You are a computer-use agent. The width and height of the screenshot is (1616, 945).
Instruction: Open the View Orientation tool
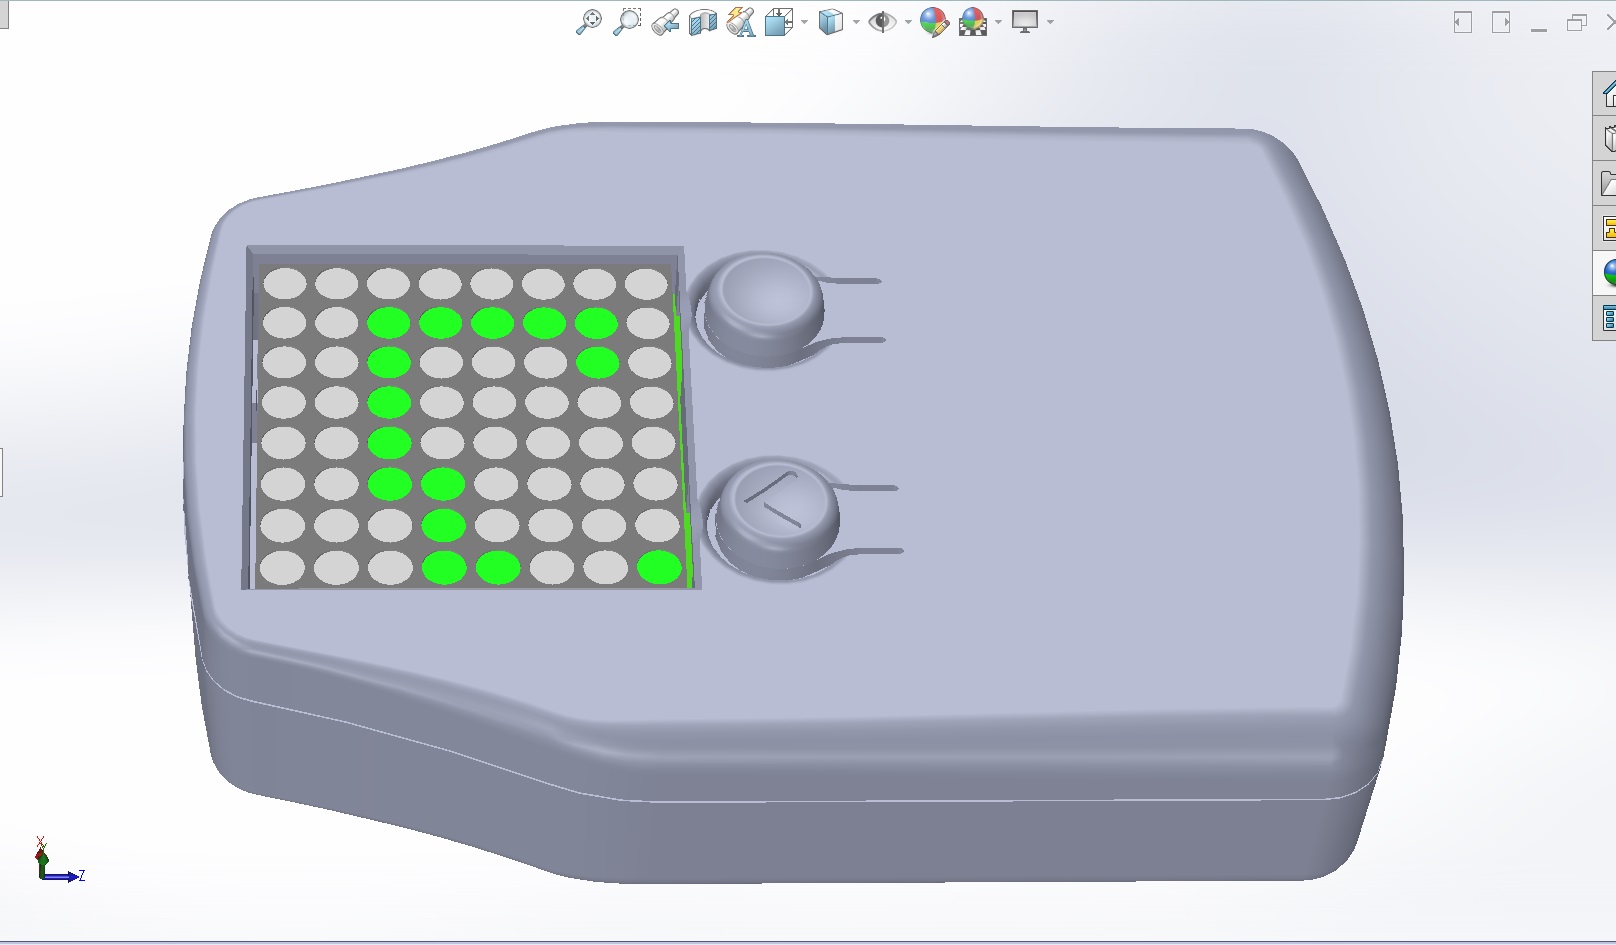point(779,22)
